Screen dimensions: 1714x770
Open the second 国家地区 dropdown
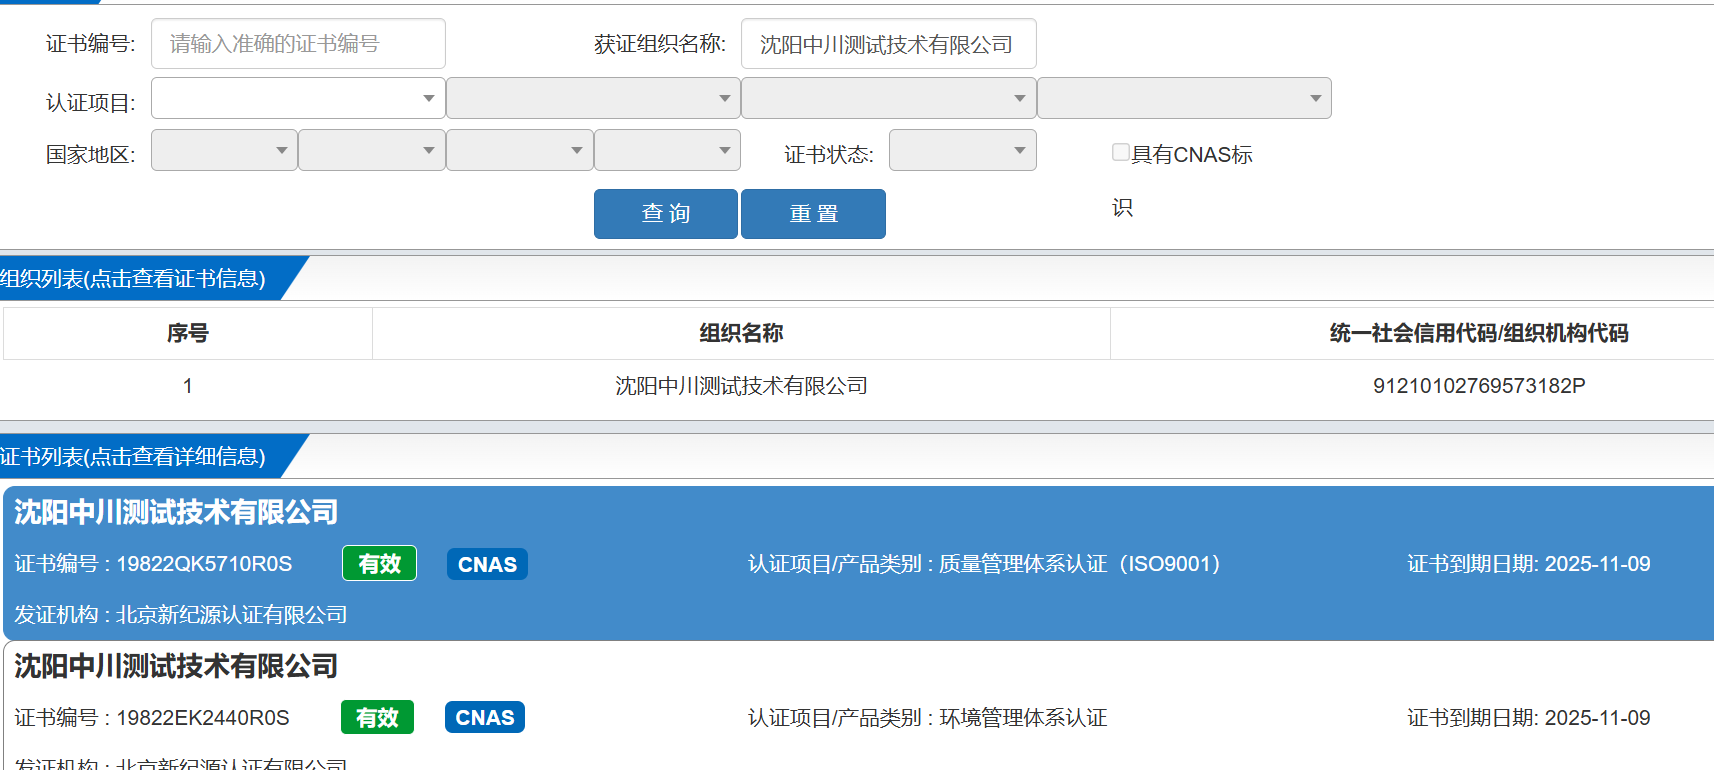click(372, 150)
